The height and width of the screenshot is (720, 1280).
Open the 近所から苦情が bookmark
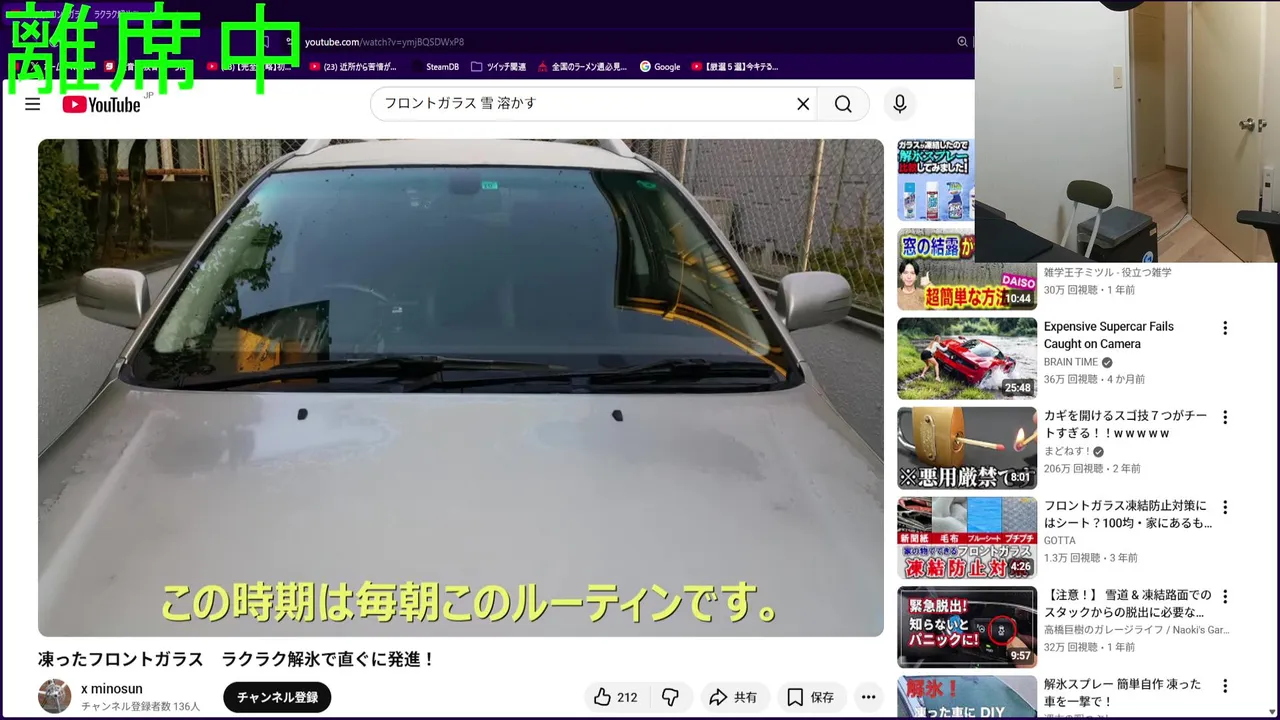coord(353,67)
